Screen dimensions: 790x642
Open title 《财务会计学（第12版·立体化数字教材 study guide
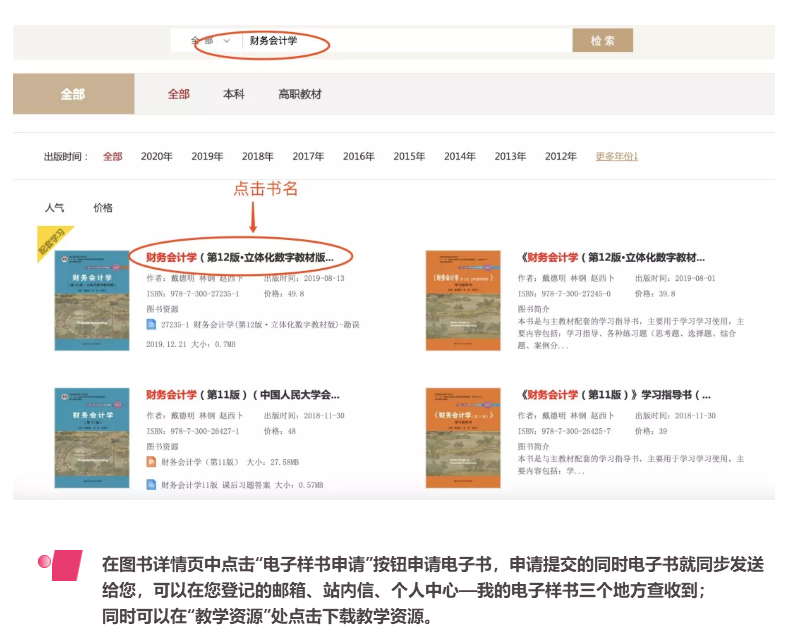point(613,258)
